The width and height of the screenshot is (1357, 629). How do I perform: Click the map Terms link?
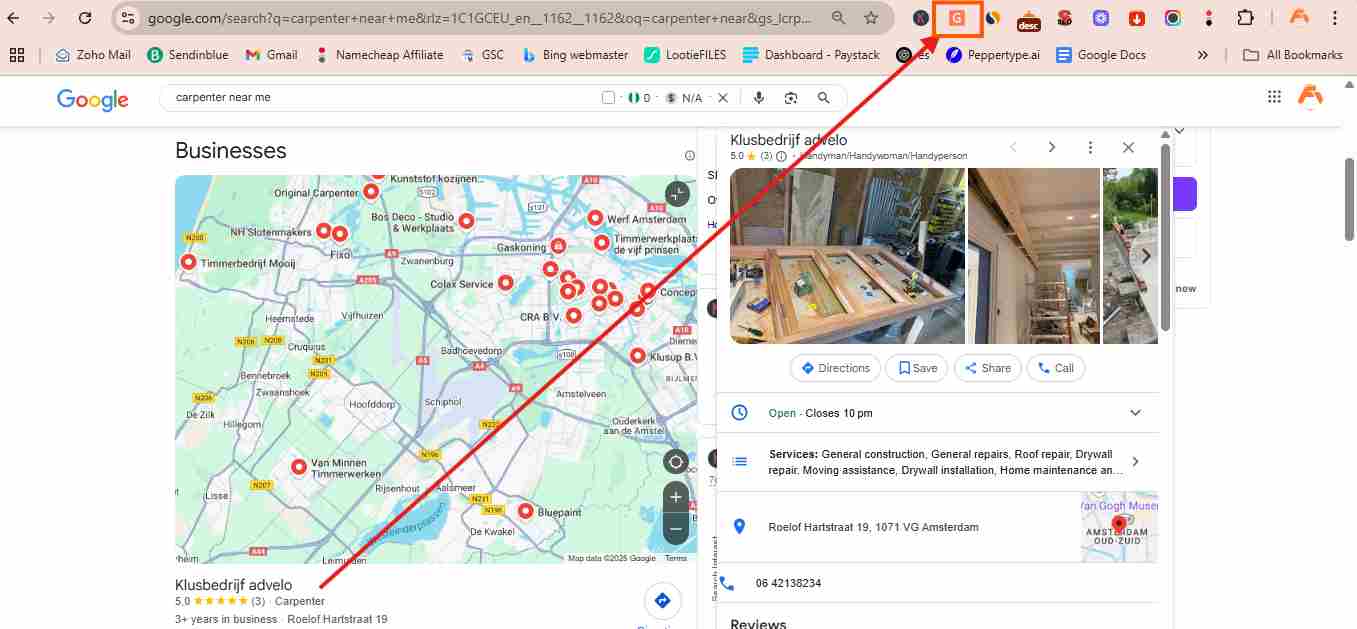[x=676, y=558]
